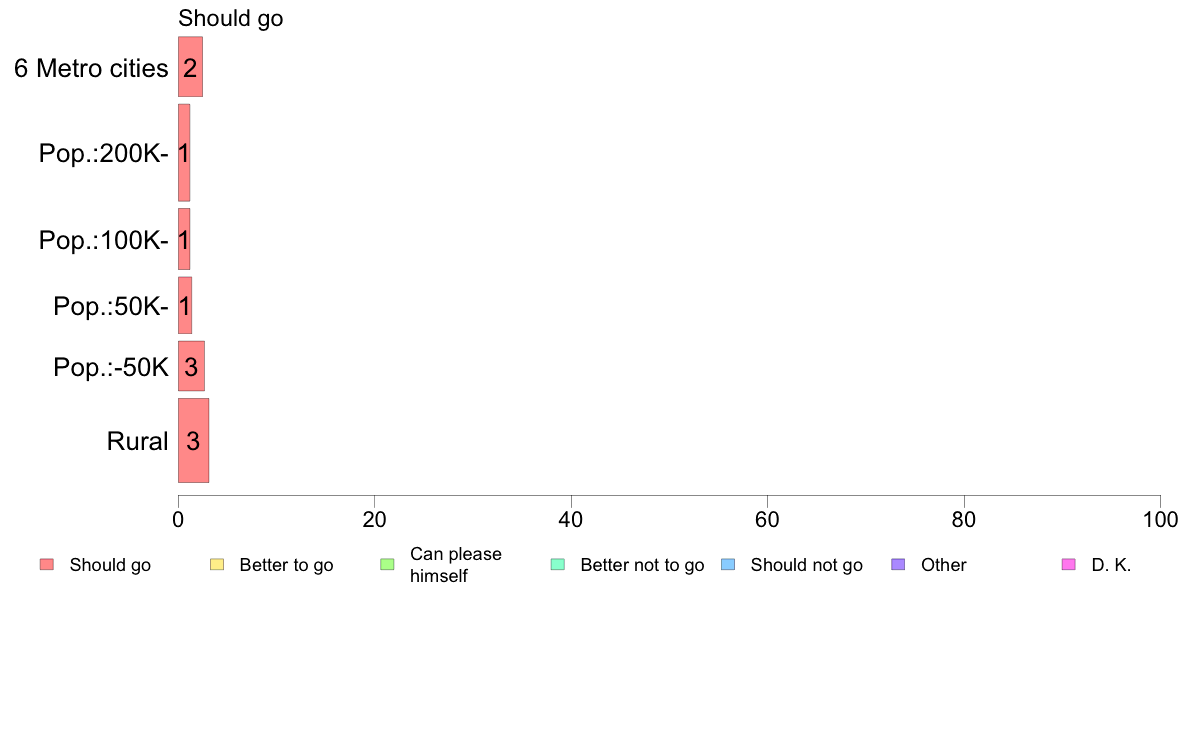This screenshot has width=1188, height=736.
Task: Click the blue Should not go swatch
Action: (728, 565)
